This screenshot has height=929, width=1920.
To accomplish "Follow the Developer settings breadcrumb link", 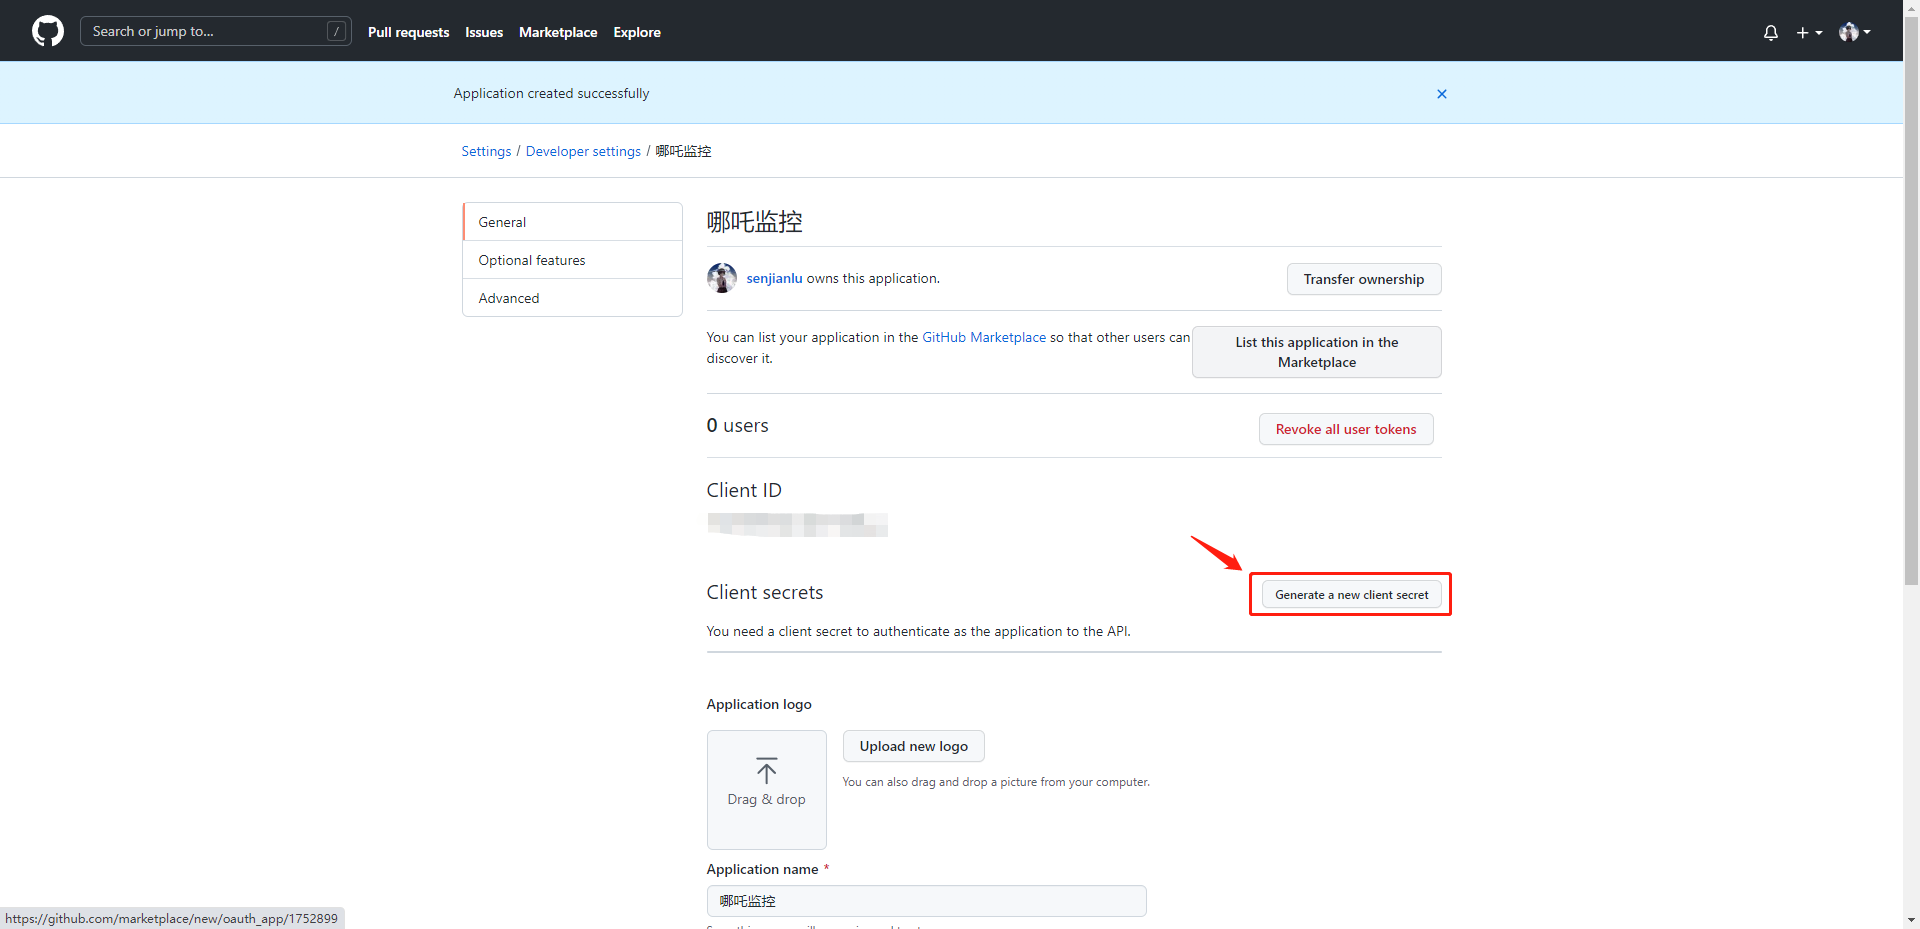I will click(x=583, y=151).
